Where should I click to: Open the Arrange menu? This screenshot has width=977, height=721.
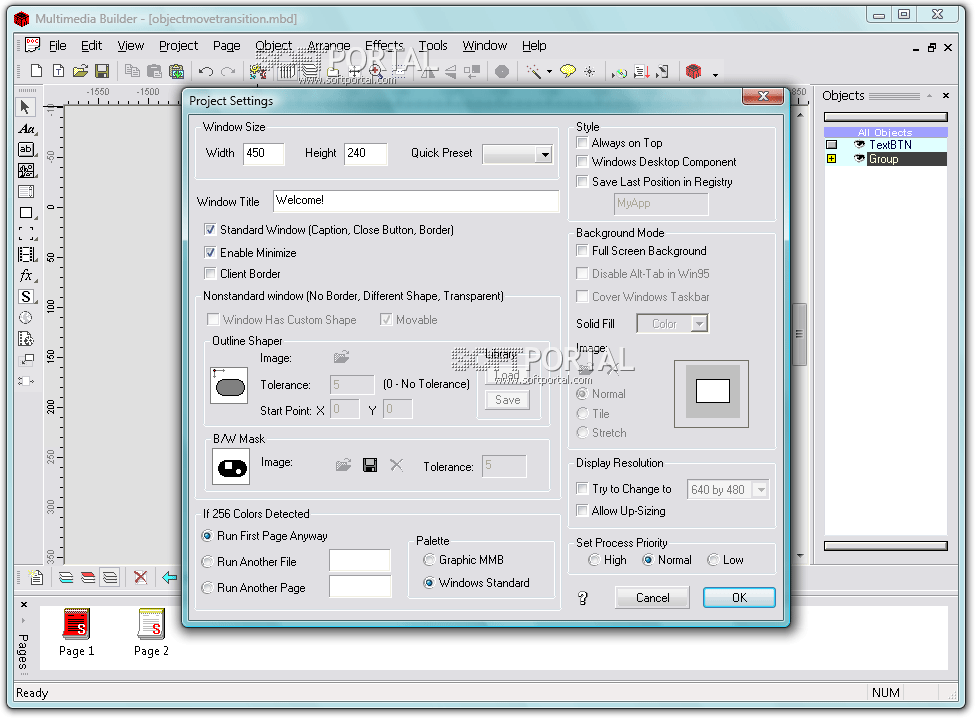click(x=328, y=46)
